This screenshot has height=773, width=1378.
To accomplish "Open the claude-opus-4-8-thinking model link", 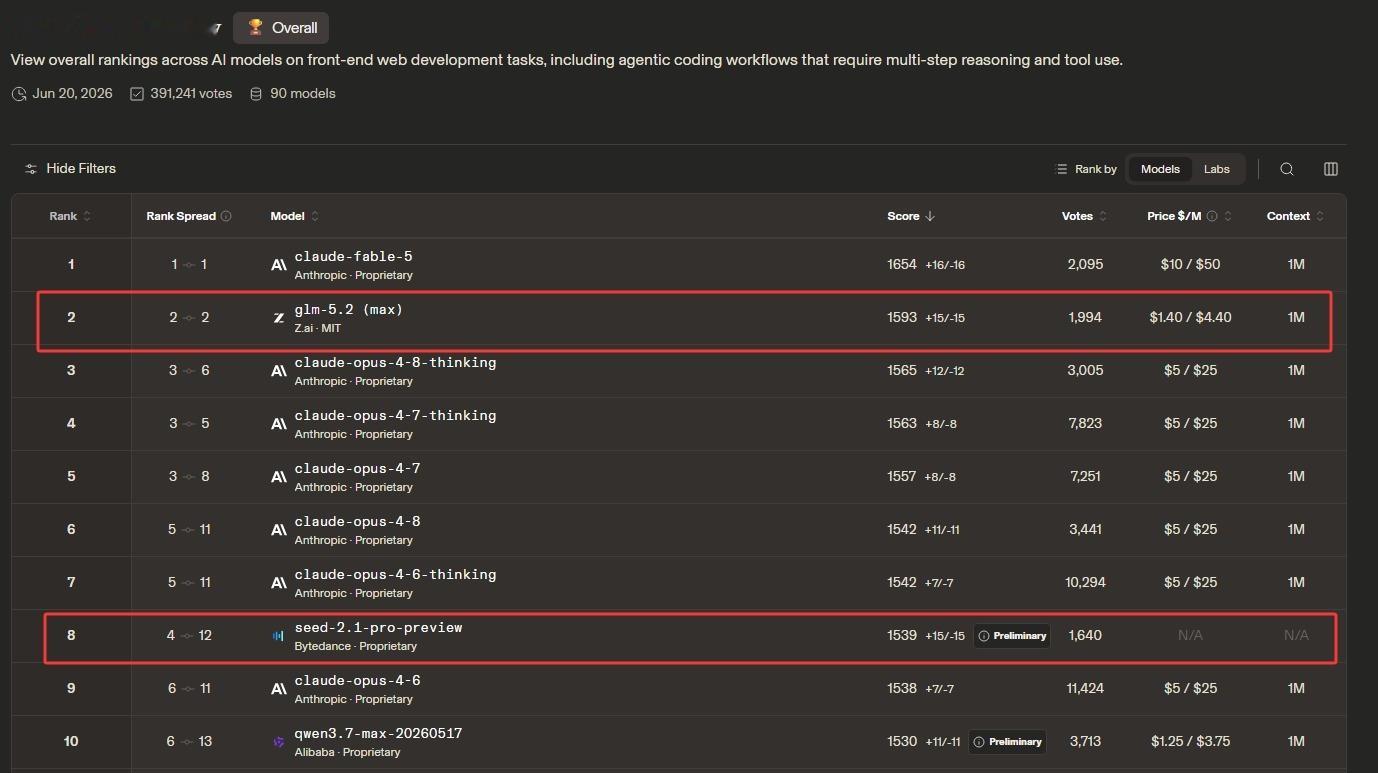I will coord(395,363).
